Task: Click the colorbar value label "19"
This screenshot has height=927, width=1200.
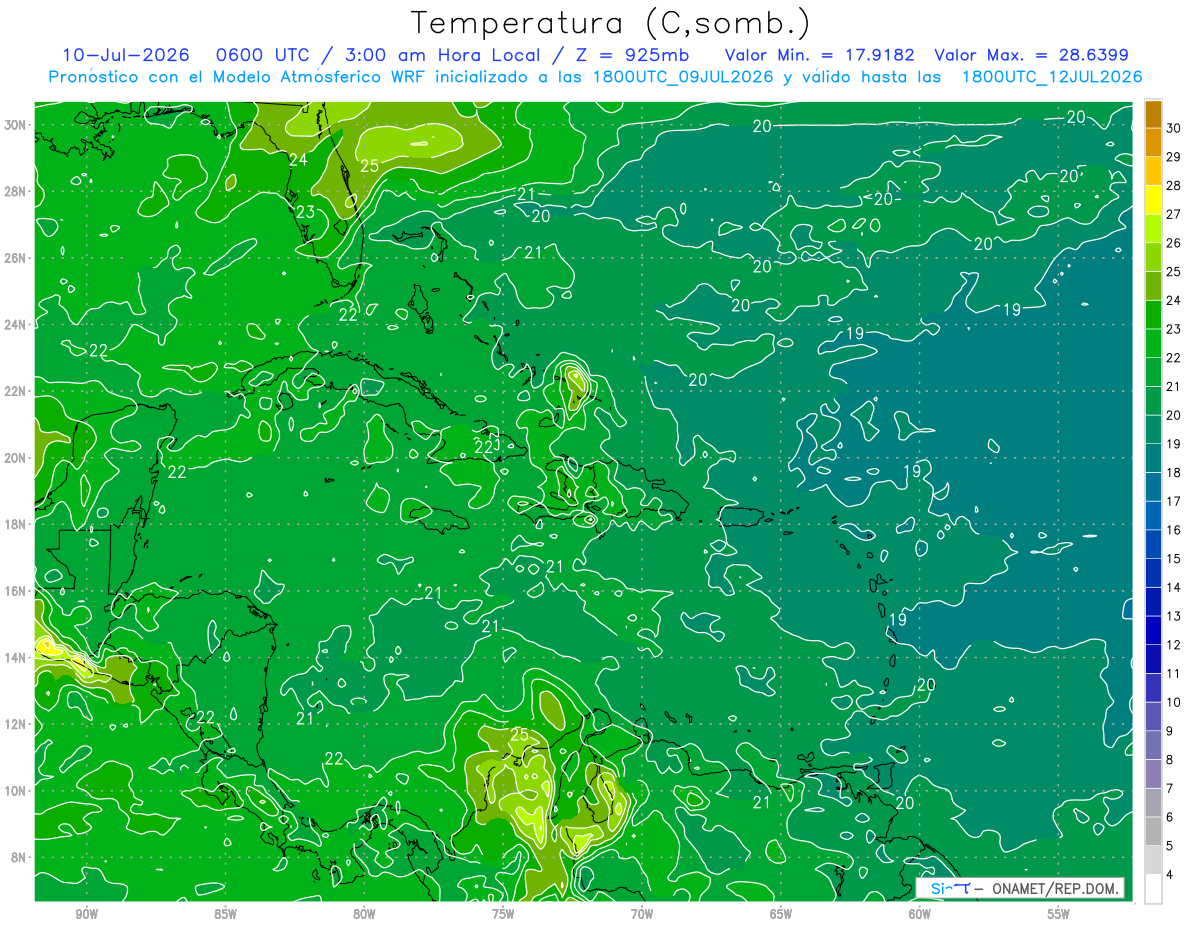Action: (1174, 444)
